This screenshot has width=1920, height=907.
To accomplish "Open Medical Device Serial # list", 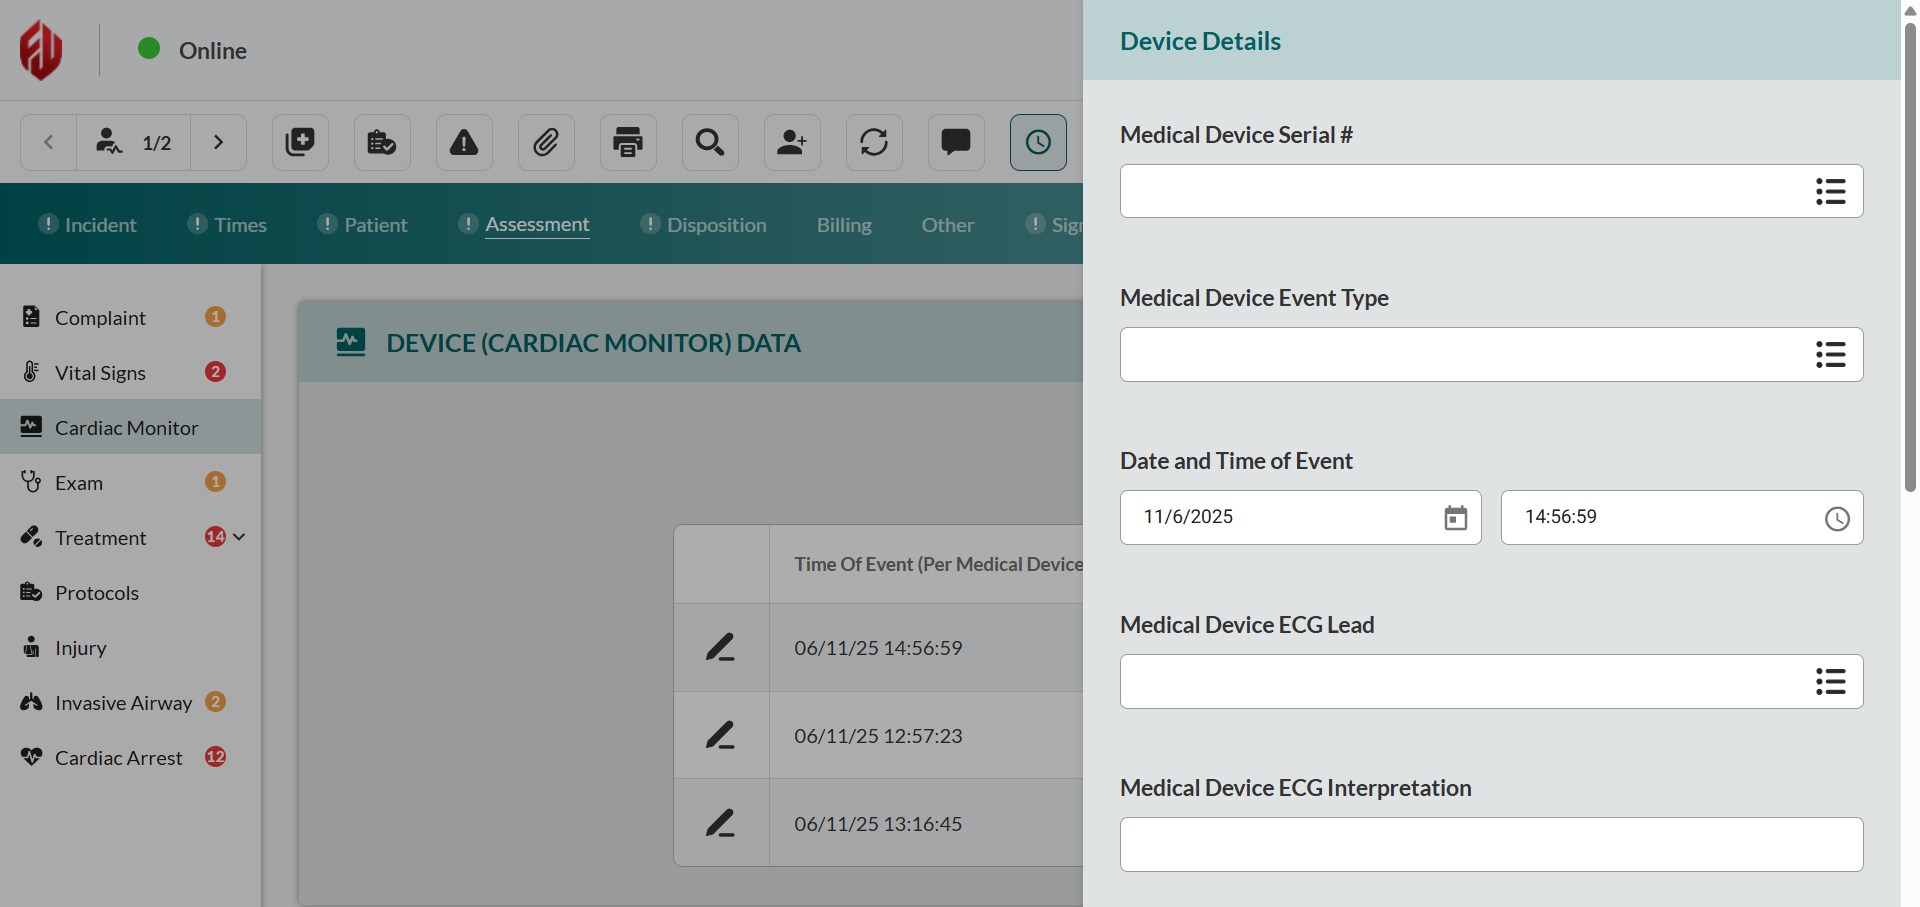I will click(1830, 191).
